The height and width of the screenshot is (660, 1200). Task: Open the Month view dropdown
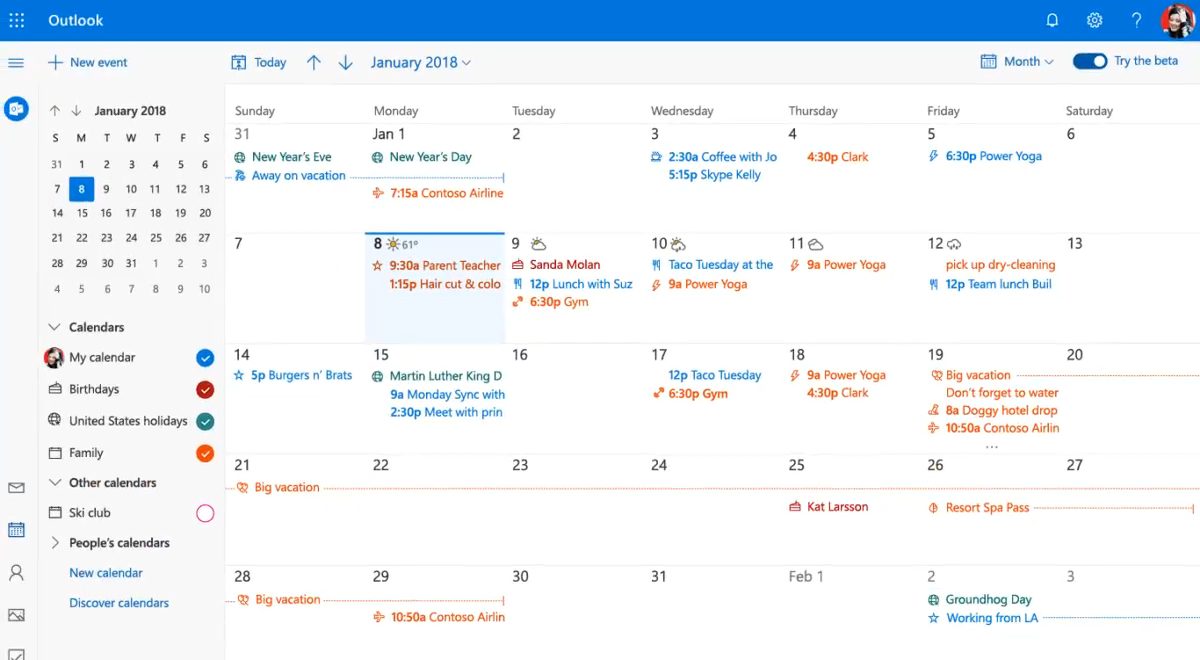pyautogui.click(x=1017, y=62)
